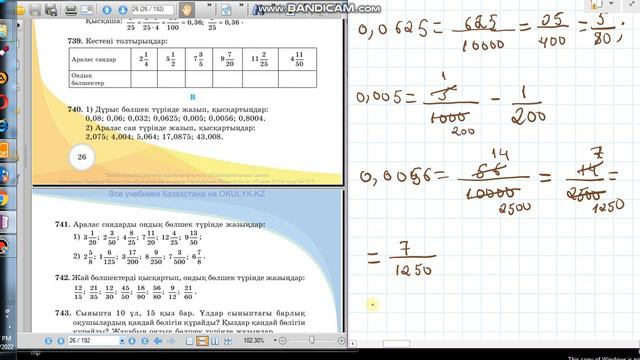Go to next page with top down arrow
The image size is (640, 360).
[122, 10]
